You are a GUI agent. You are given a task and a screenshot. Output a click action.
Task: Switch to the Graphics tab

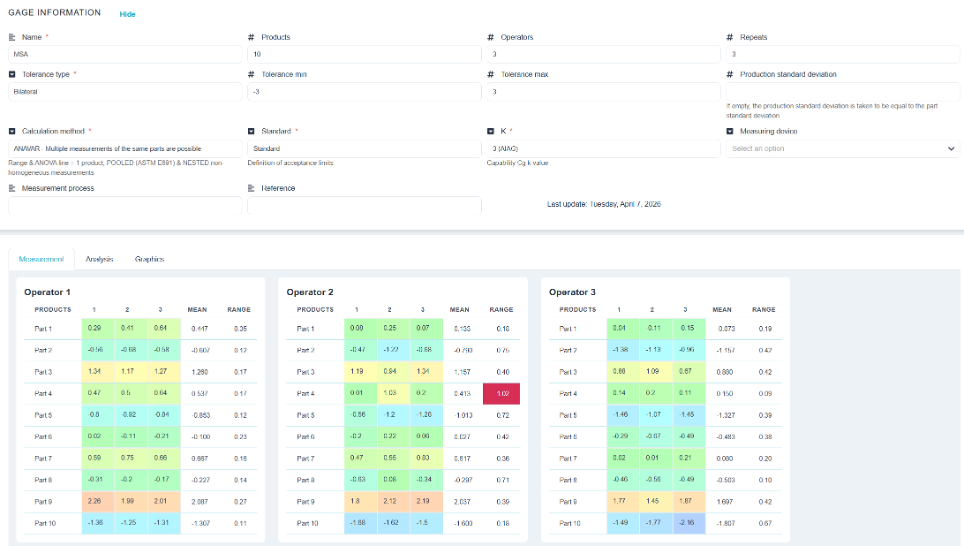[149, 259]
